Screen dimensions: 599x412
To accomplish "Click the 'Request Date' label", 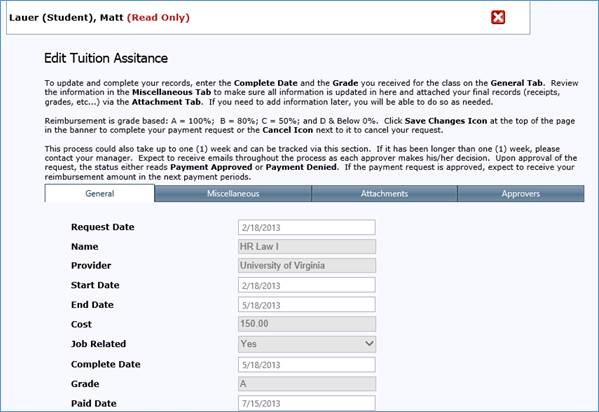I will point(102,227).
